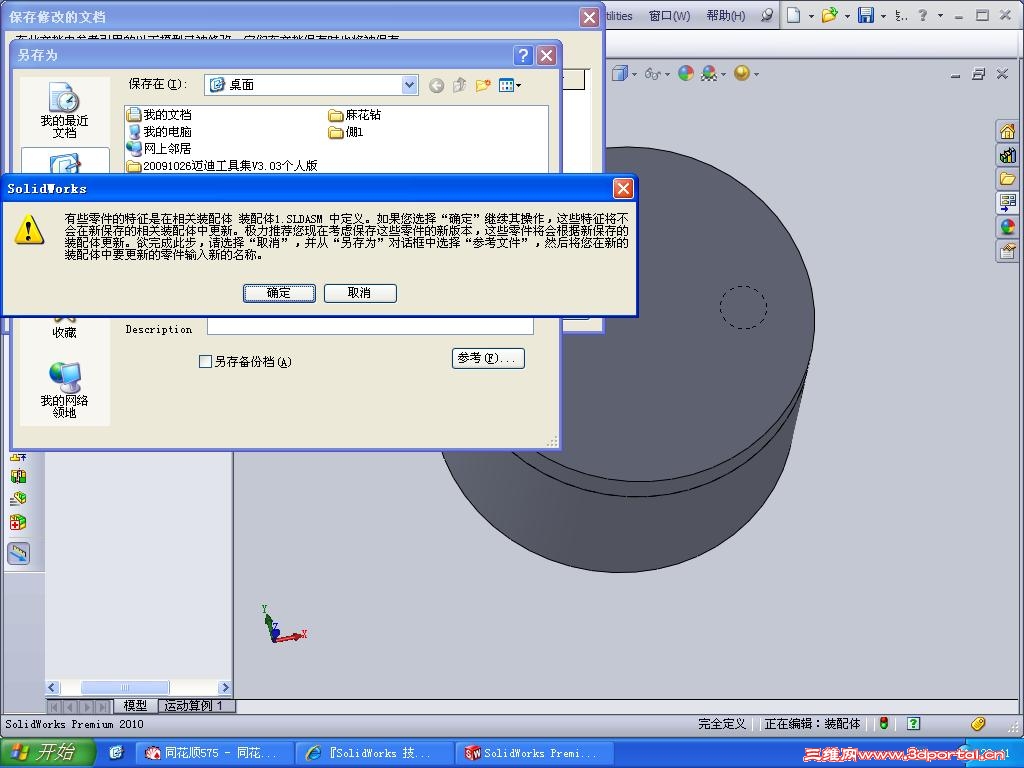Expand the New document dropdown arrow
This screenshot has height=768, width=1024.
pos(811,16)
